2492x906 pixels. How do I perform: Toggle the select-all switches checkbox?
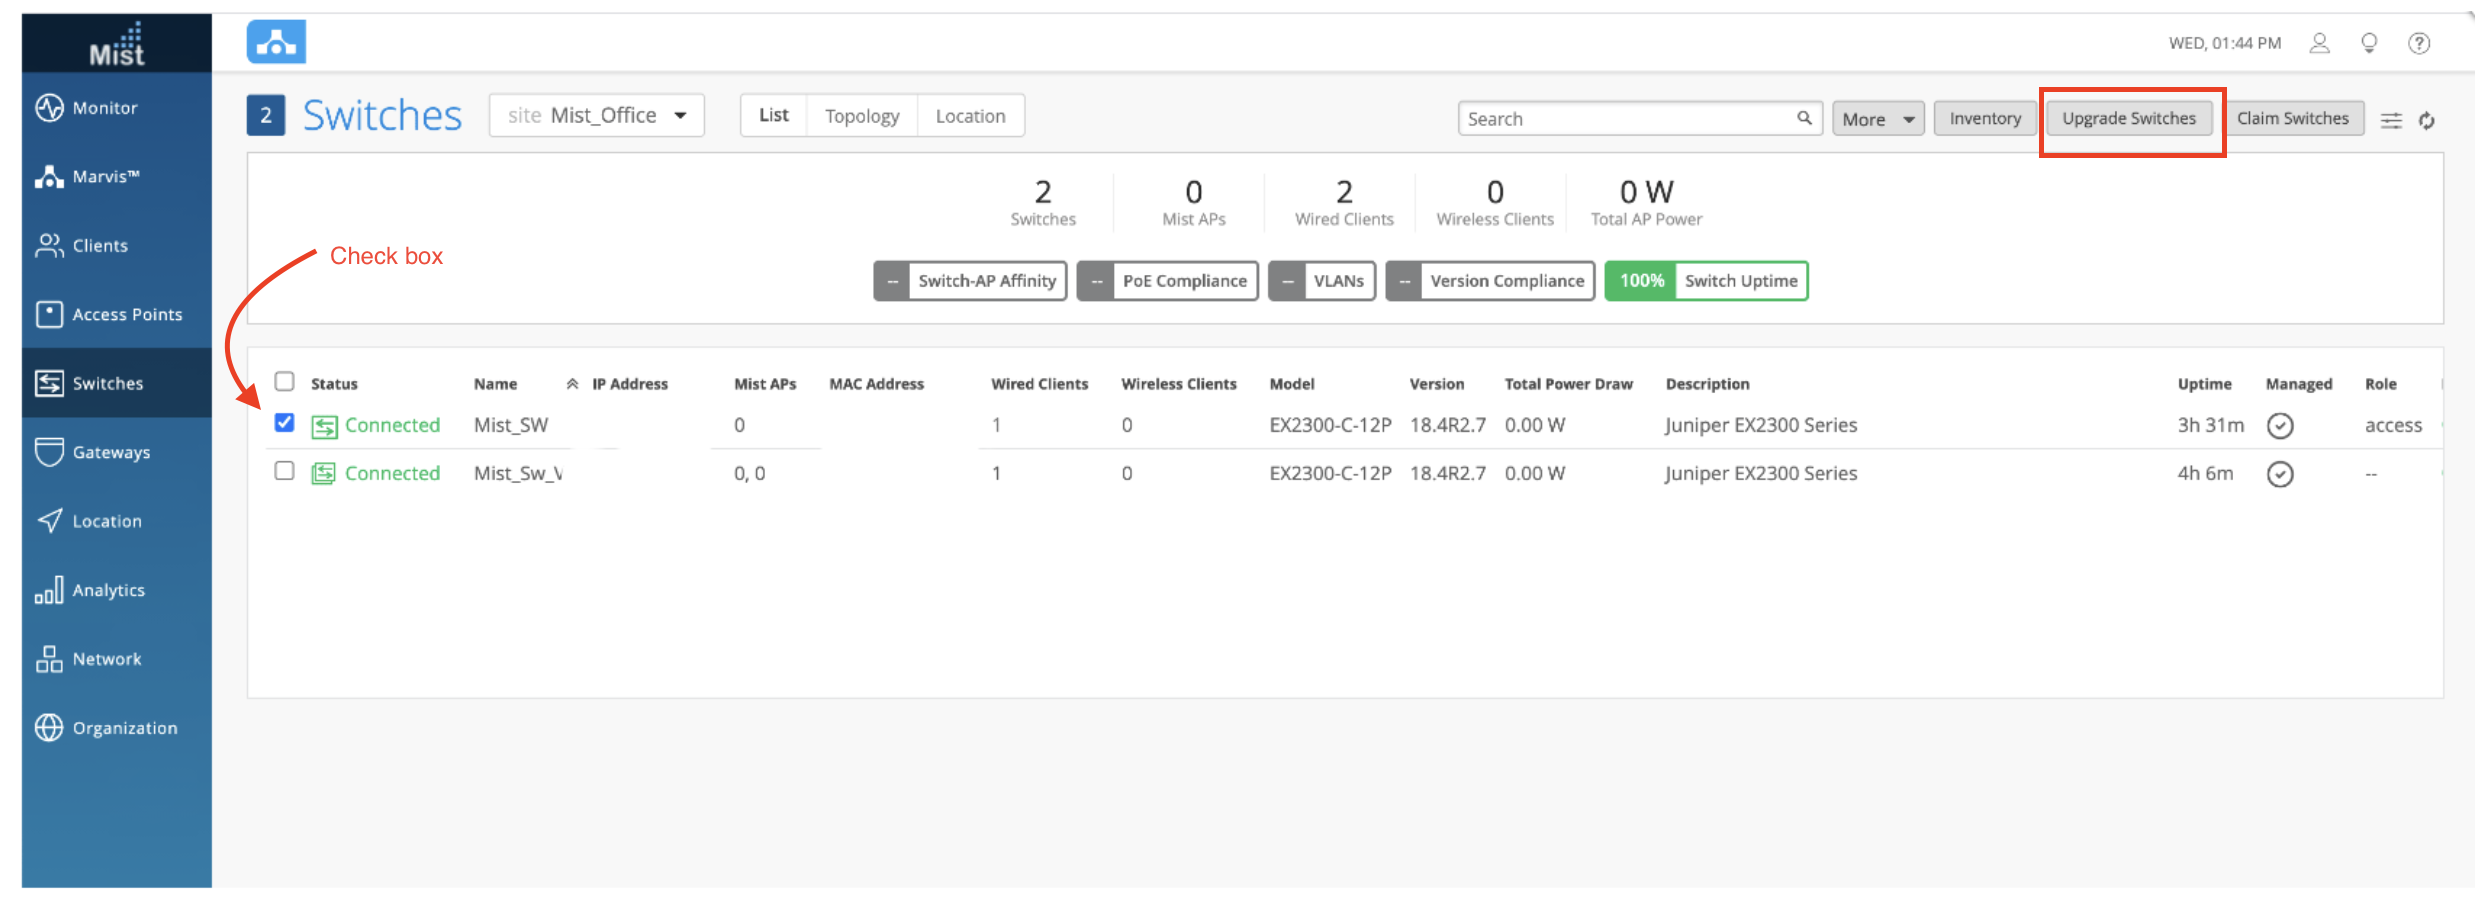point(285,382)
